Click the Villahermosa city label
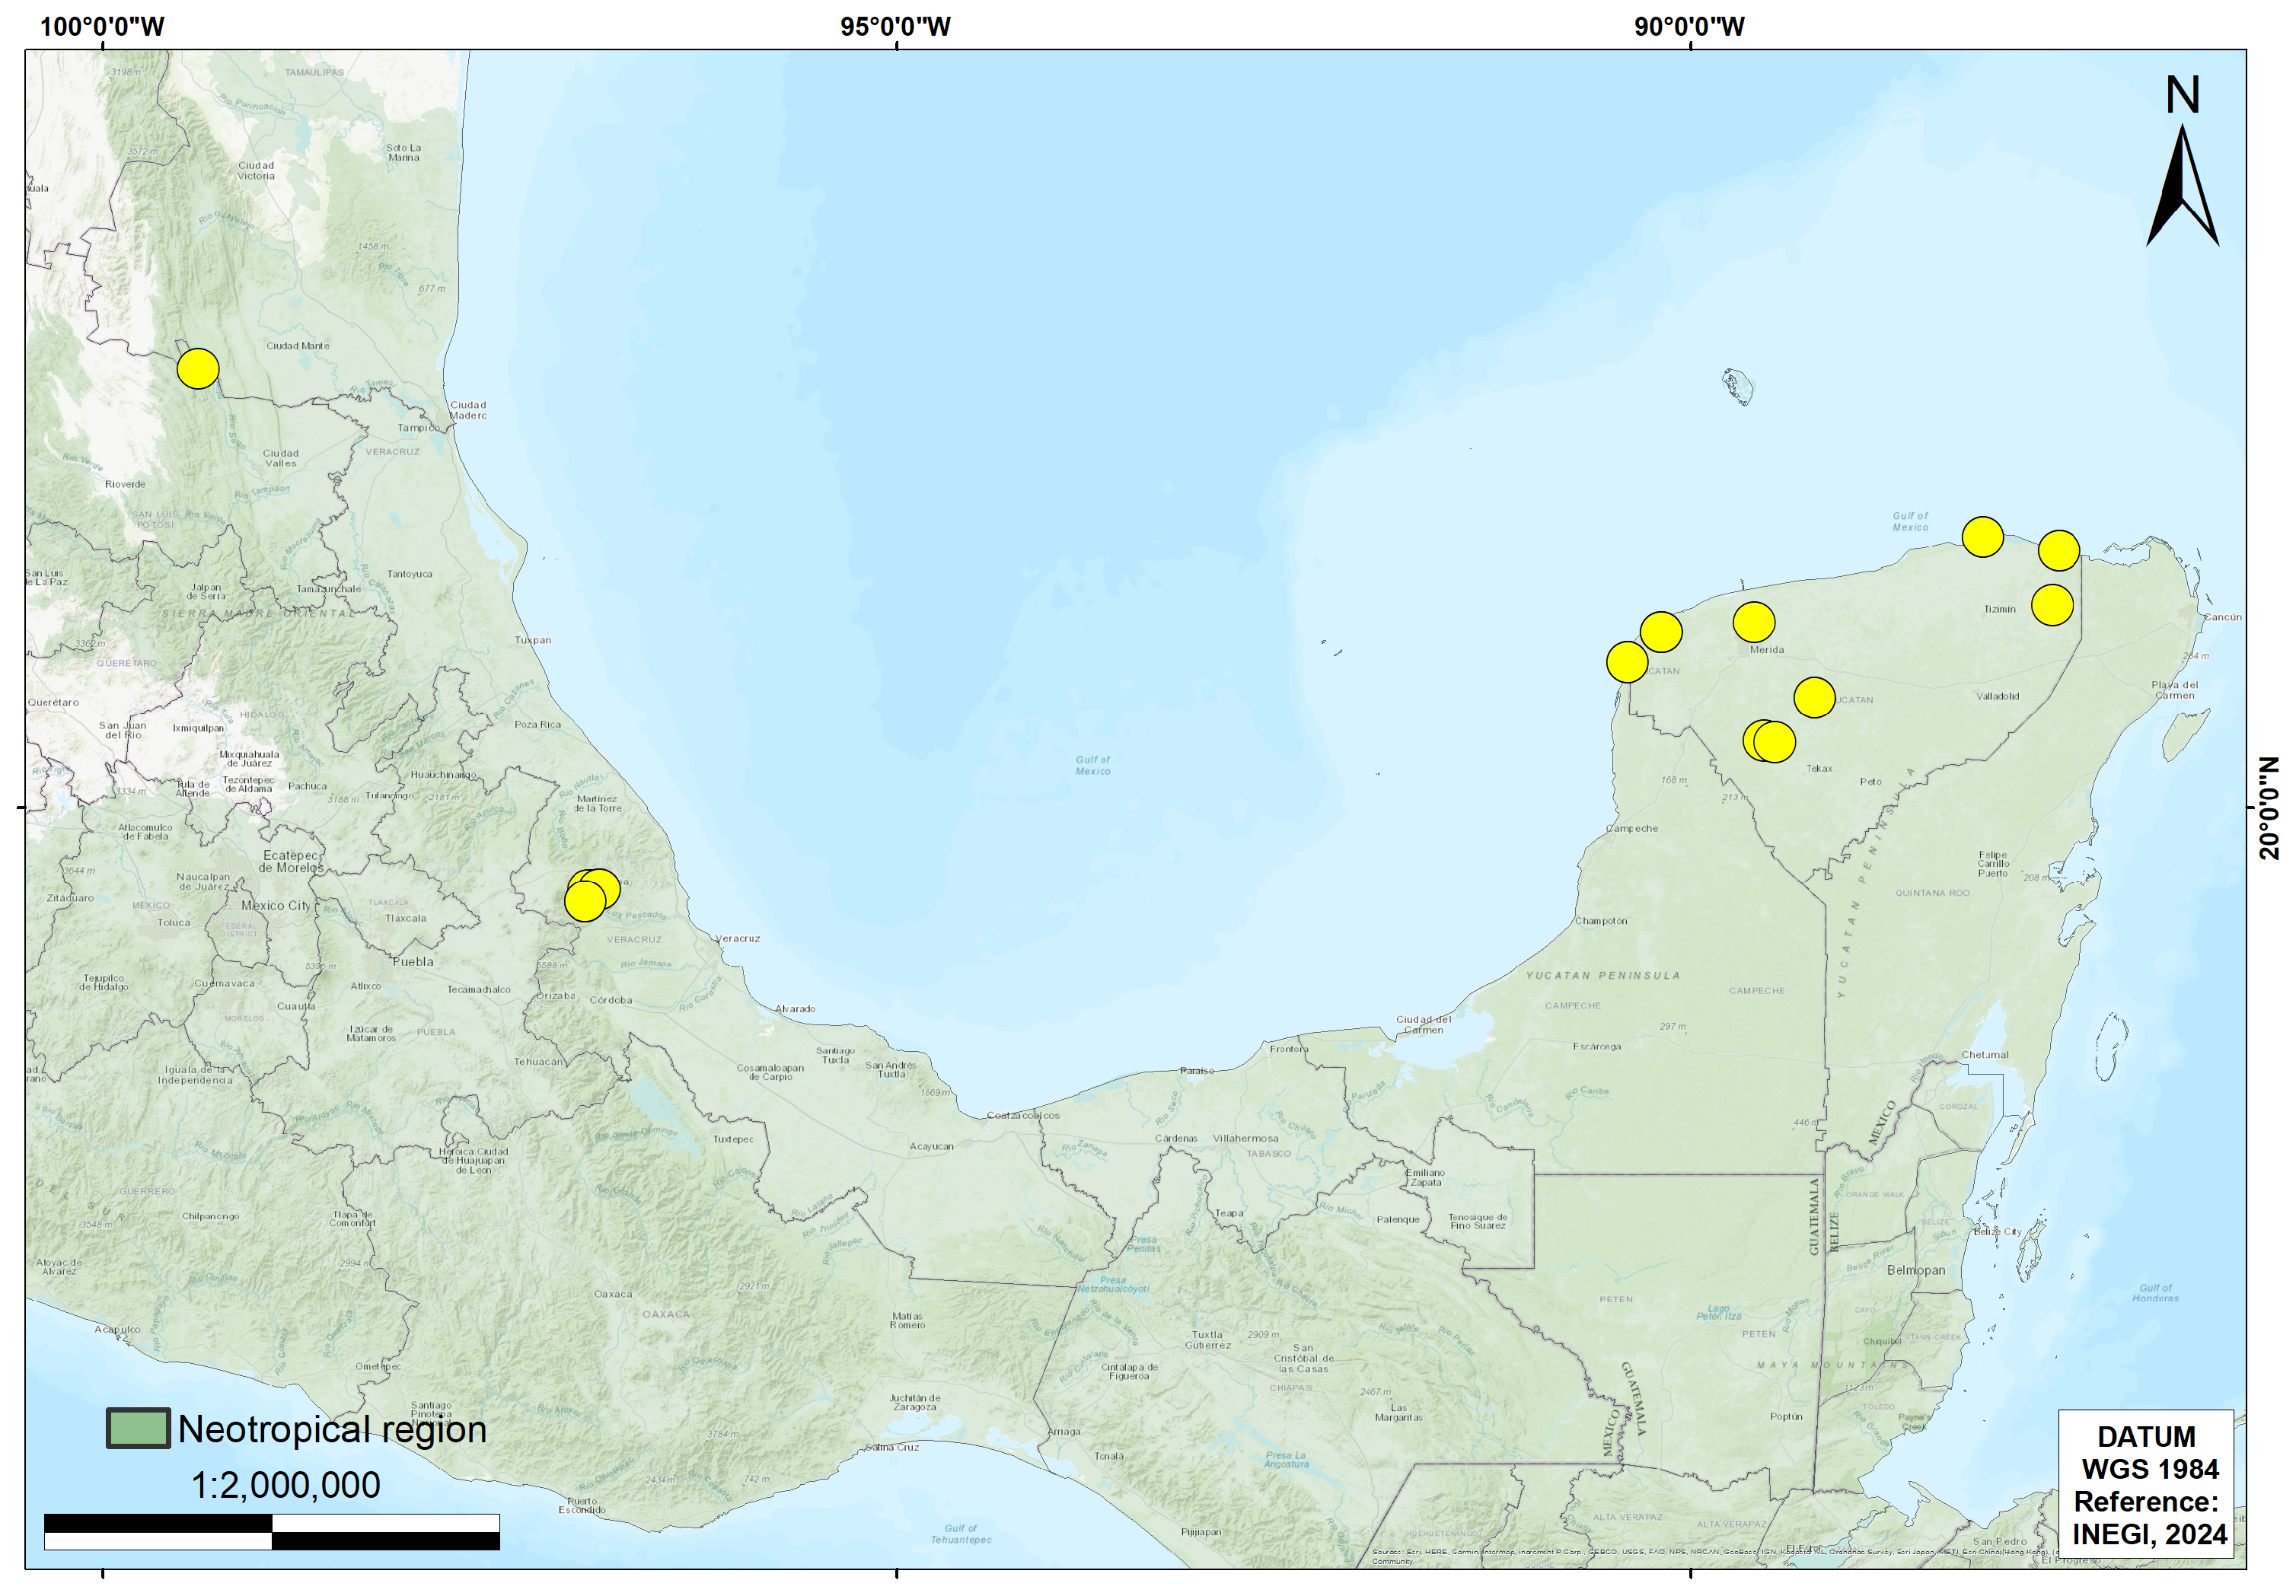This screenshot has width=2296, height=1596. (x=1245, y=1138)
